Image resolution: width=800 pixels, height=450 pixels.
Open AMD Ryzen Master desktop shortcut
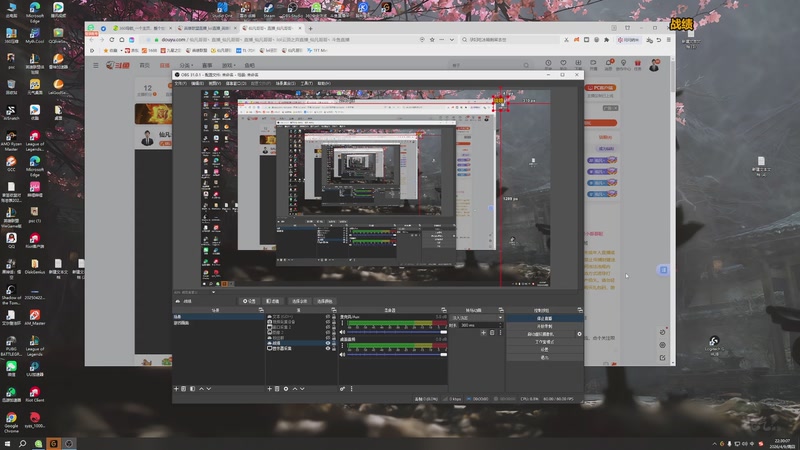(x=11, y=139)
